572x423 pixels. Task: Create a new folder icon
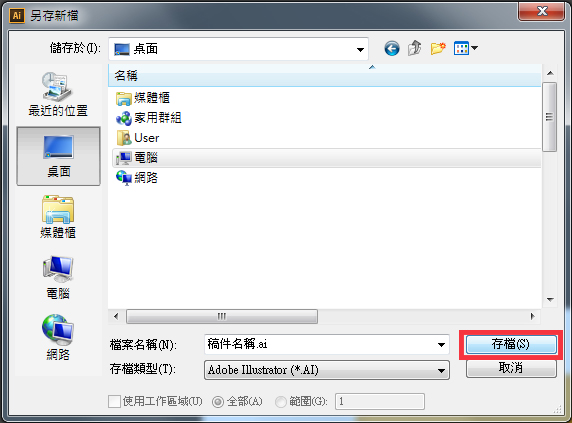click(x=438, y=48)
